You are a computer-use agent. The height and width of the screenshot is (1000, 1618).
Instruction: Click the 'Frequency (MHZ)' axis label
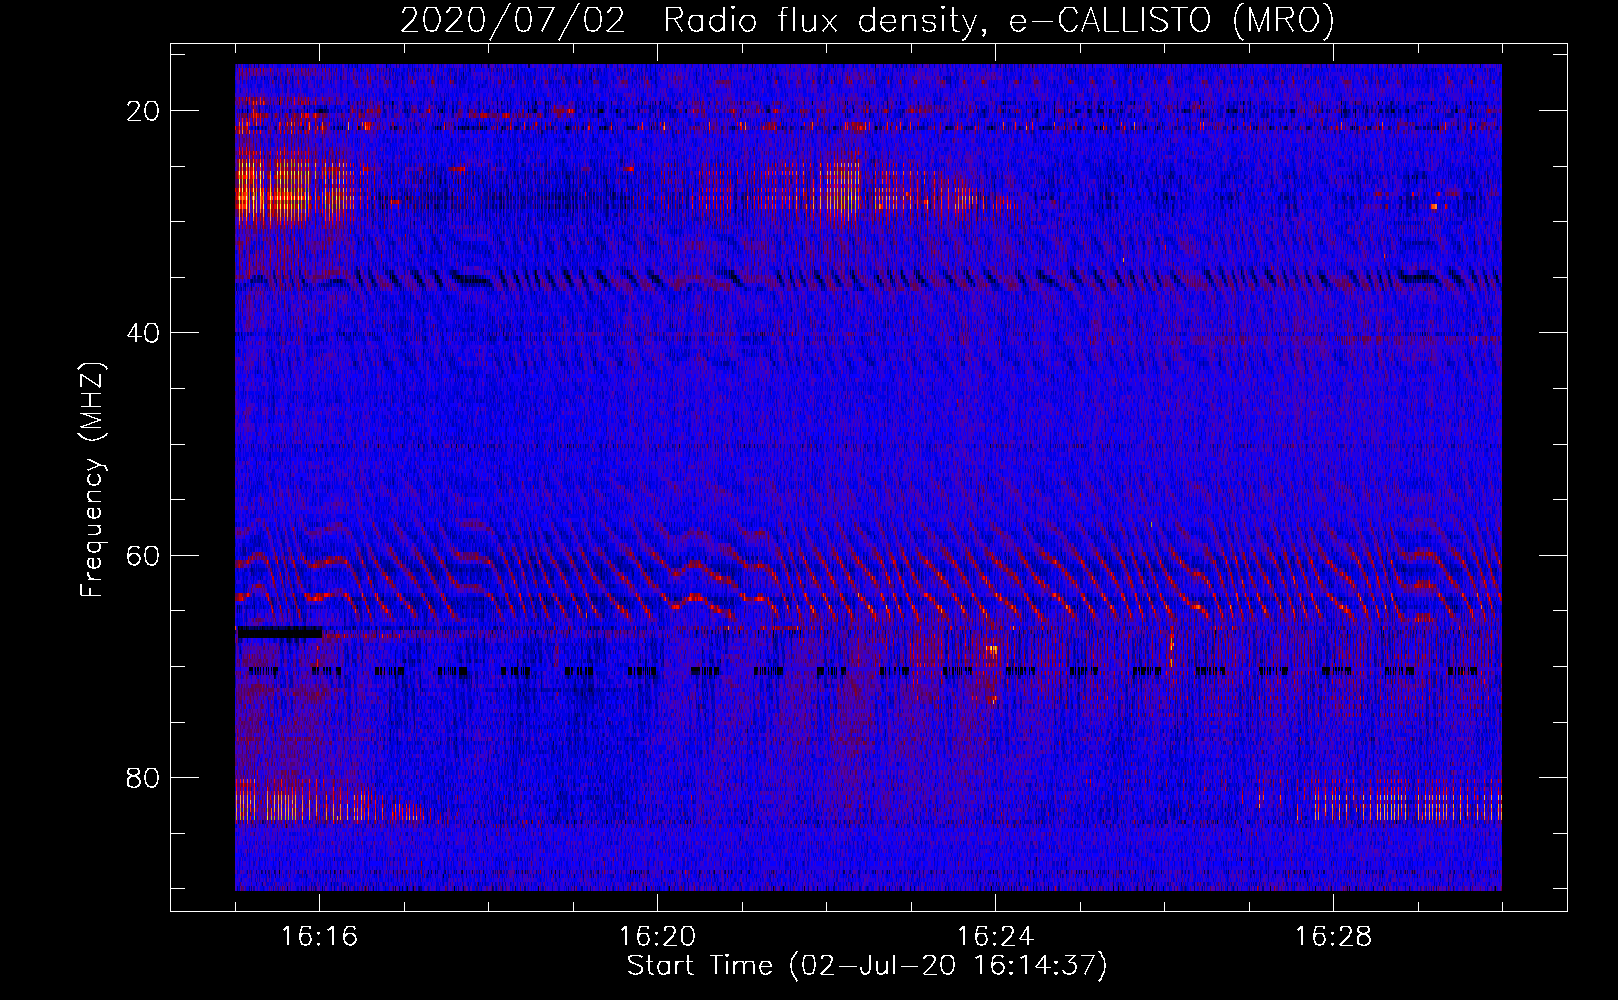click(x=92, y=480)
